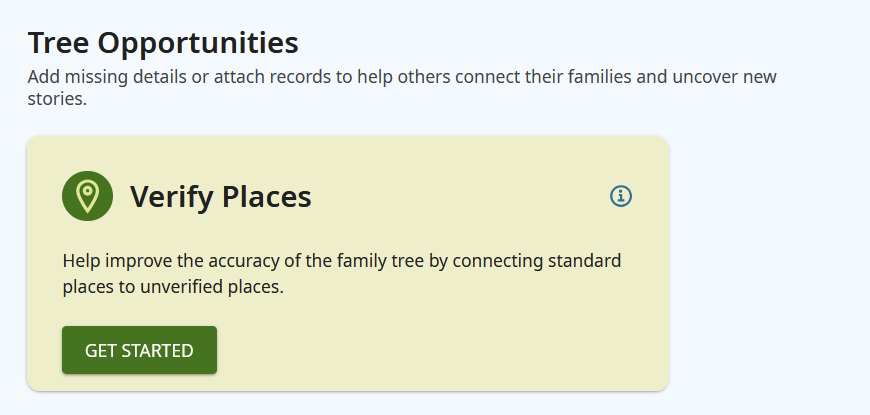Select the Verify Places card title

click(220, 196)
